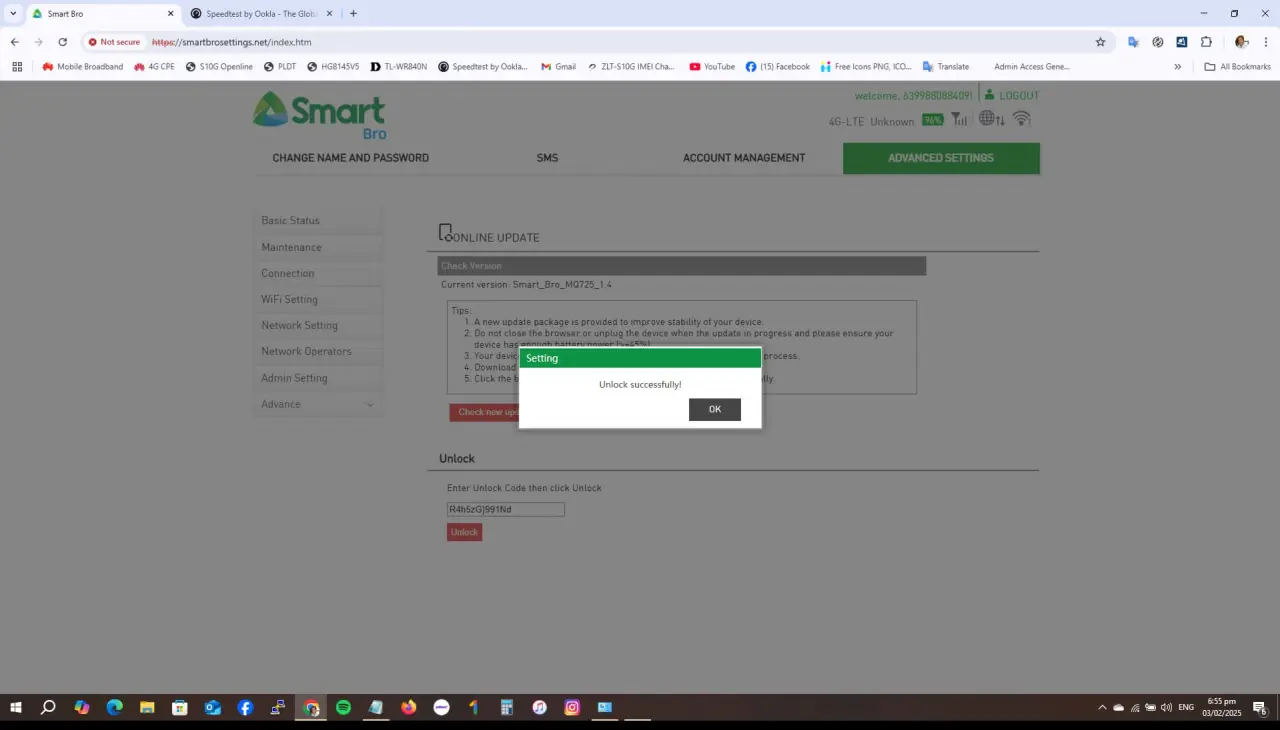Click the taskbar clock and date
The height and width of the screenshot is (730, 1280).
(1222, 708)
